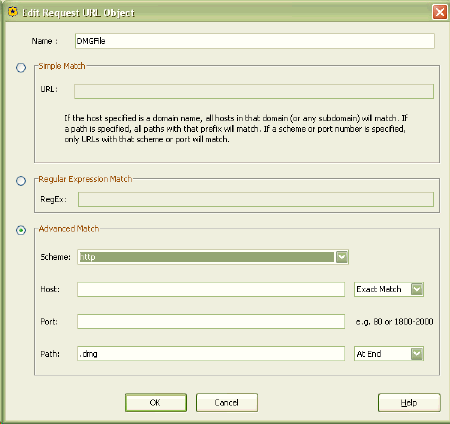Click the URL : label
The height and width of the screenshot is (424, 450).
[49, 89]
